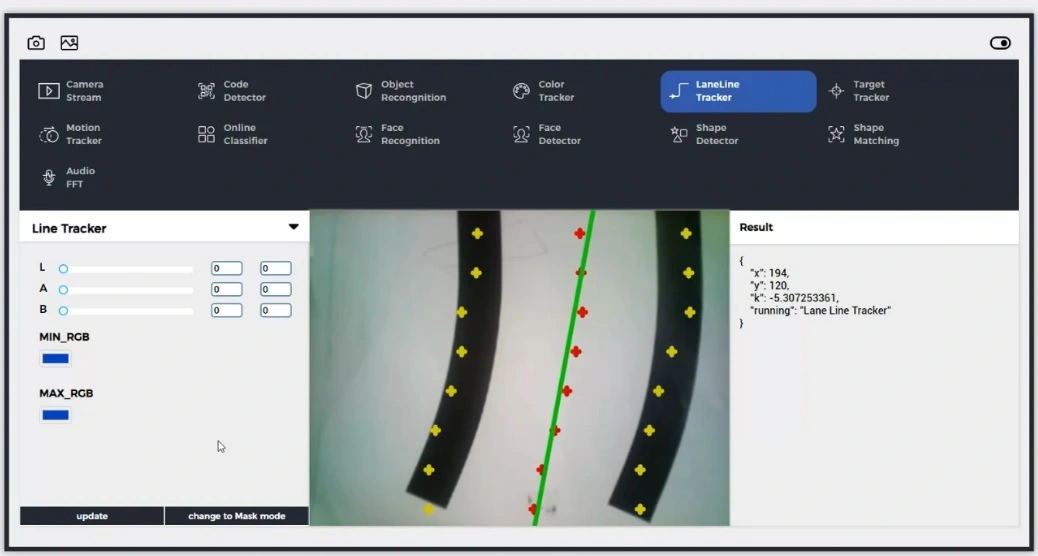Open Shape Matching star icon
This screenshot has width=1038, height=556.
(836, 134)
